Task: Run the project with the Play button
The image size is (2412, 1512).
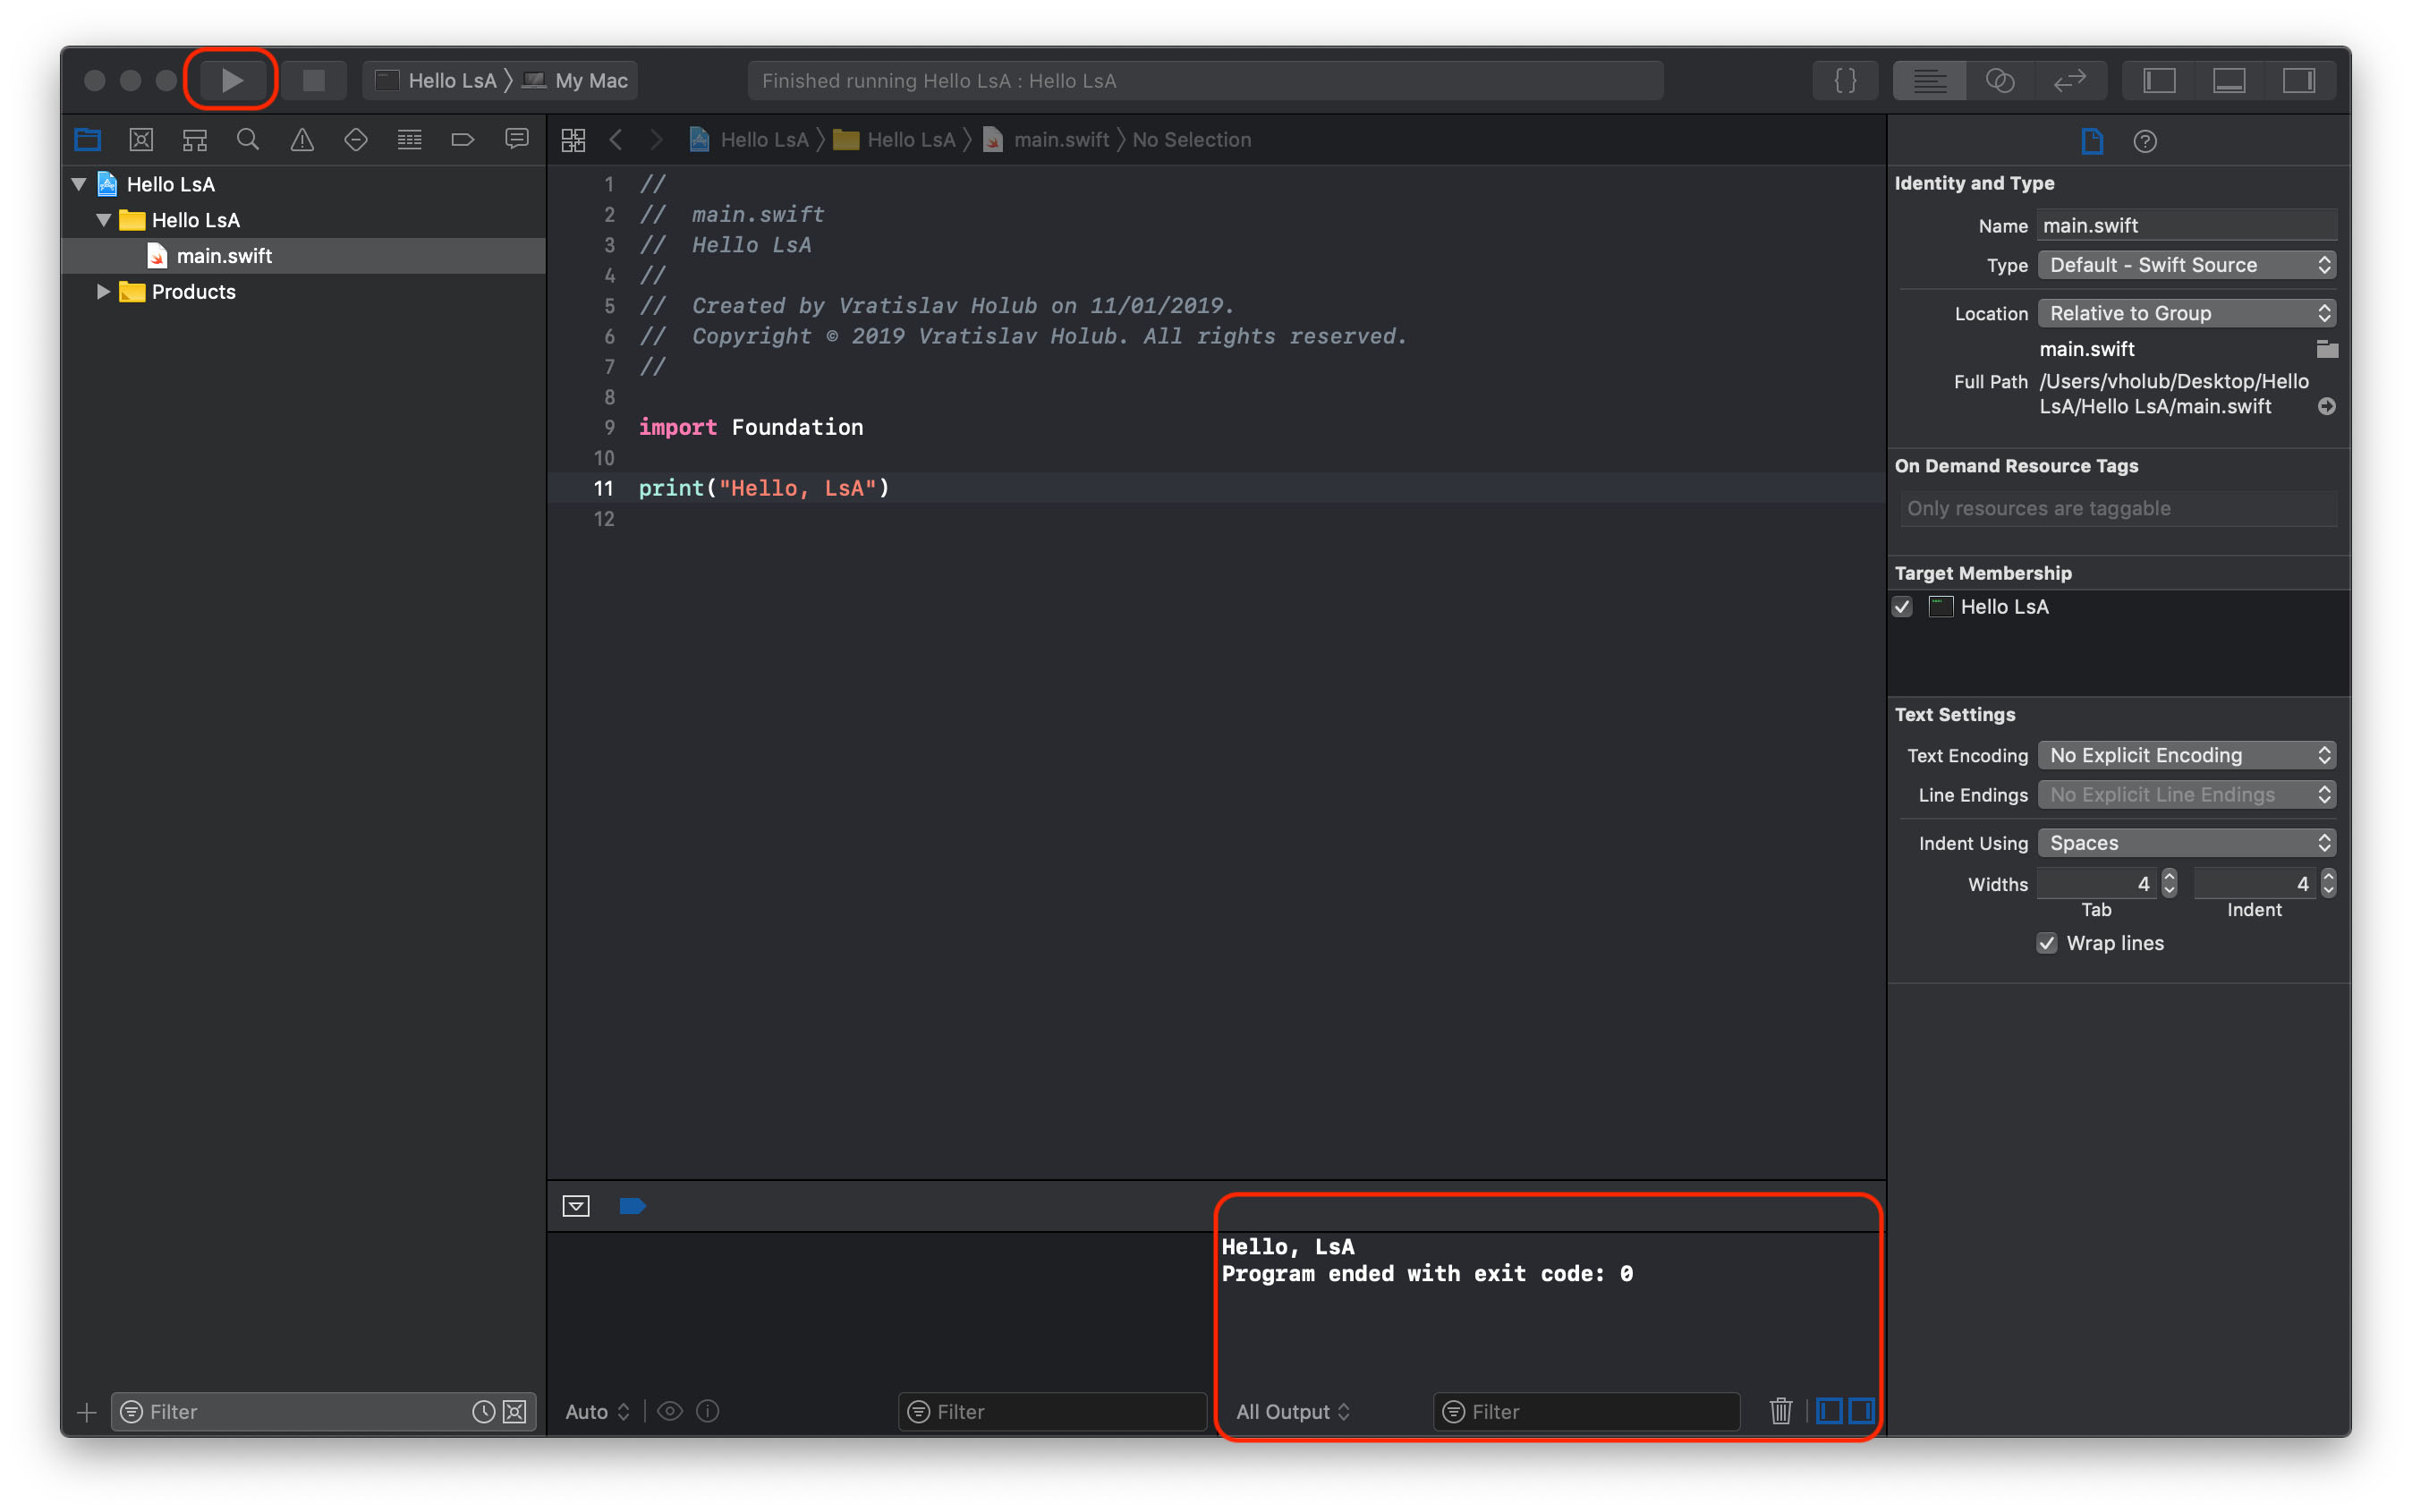Action: tap(231, 80)
